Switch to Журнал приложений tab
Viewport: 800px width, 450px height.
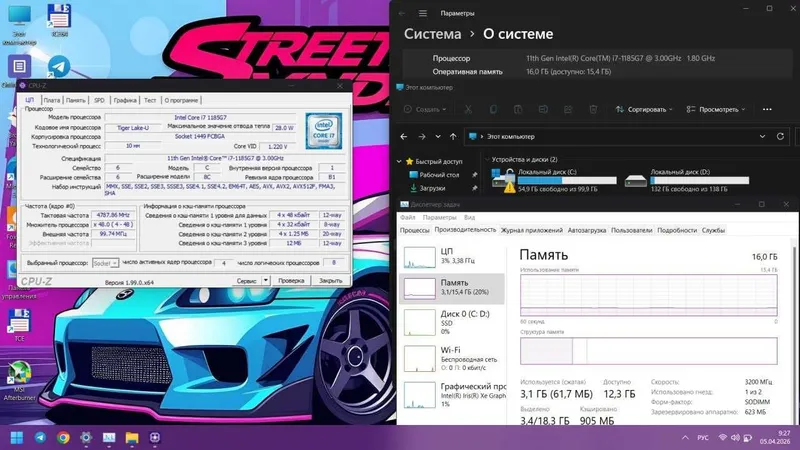532,230
